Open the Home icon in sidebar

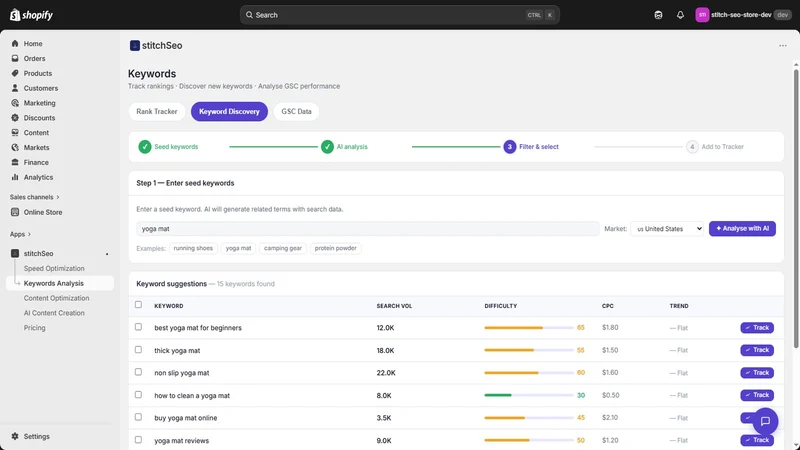click(15, 43)
